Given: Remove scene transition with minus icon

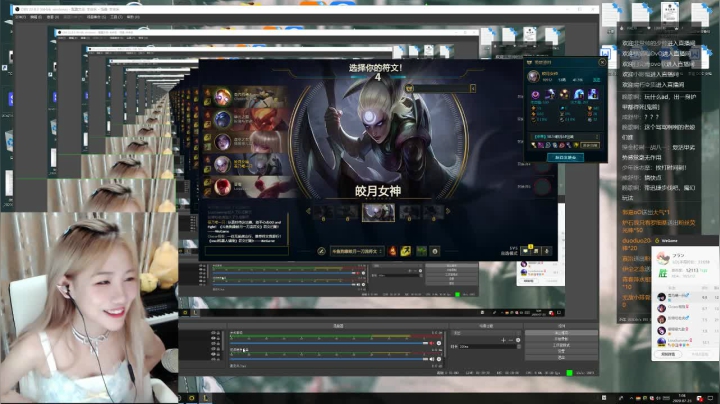Looking at the screenshot, I should pyautogui.click(x=511, y=340).
